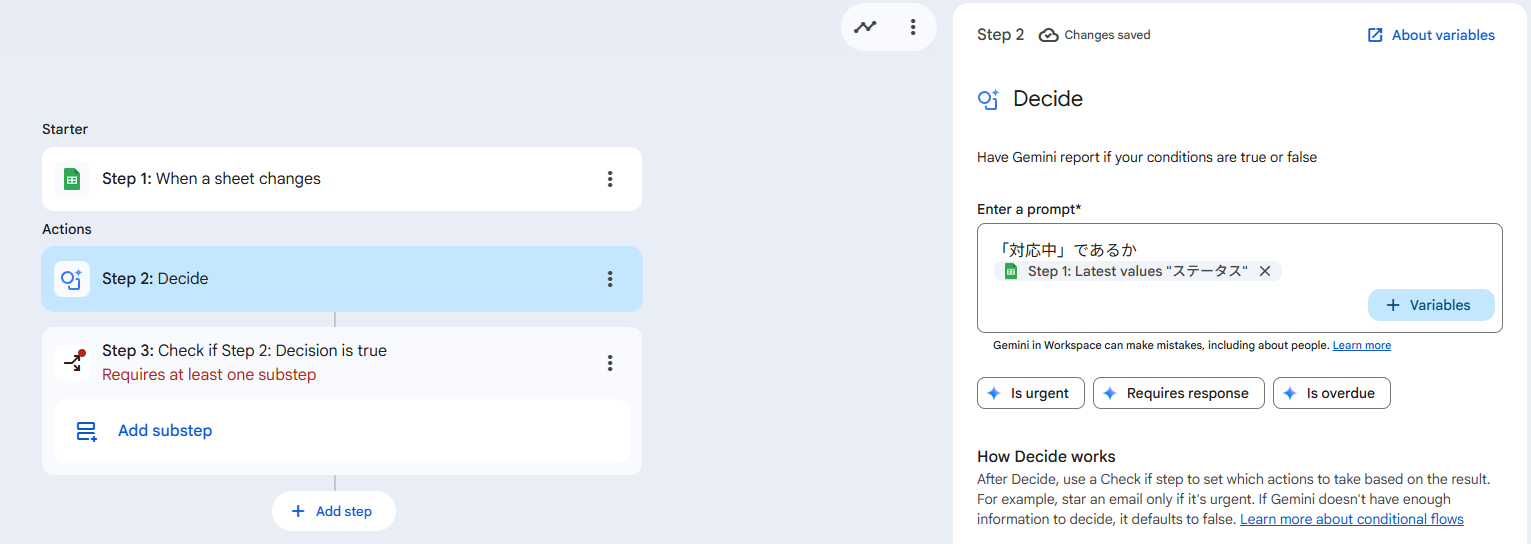Click the Check if branch icon on Step 3

[x=73, y=362]
